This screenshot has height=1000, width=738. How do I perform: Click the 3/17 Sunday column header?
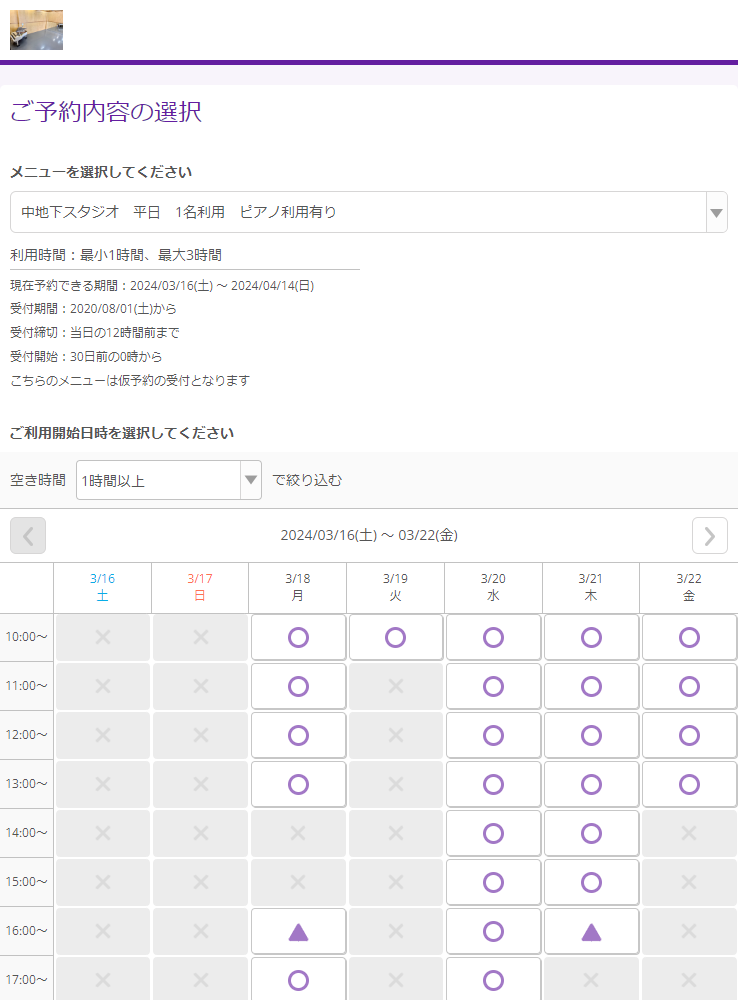pos(200,588)
